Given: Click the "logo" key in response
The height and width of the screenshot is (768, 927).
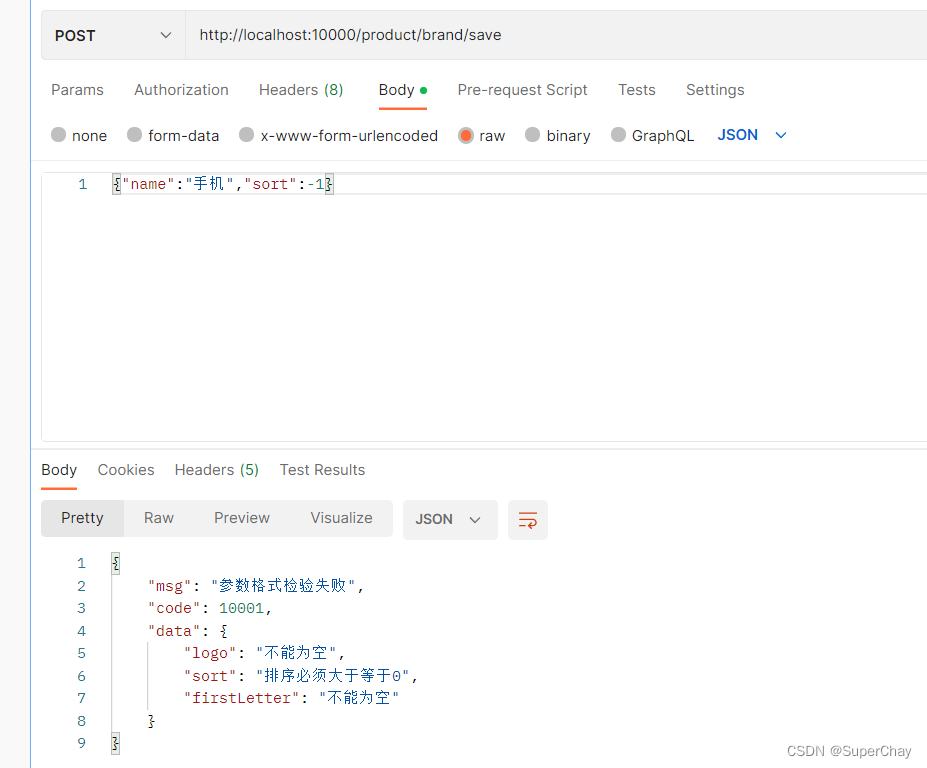Looking at the screenshot, I should [x=210, y=653].
